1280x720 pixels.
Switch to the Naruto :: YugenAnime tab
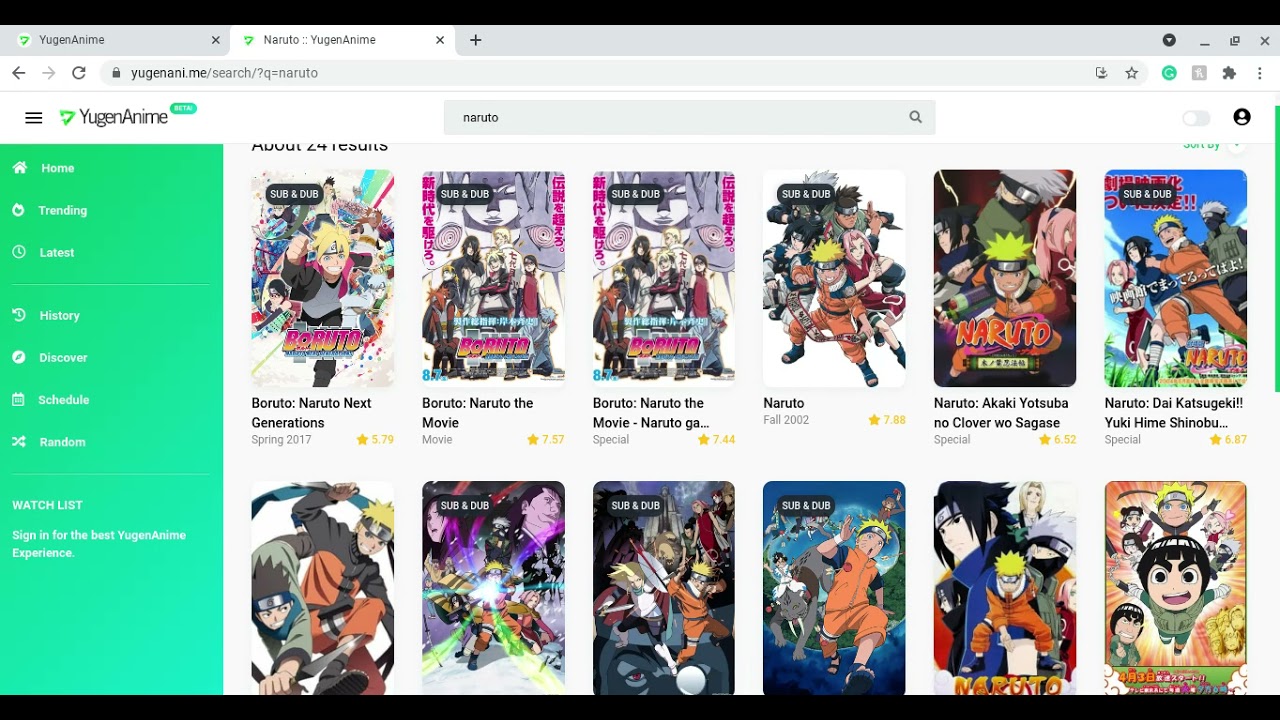pos(343,40)
